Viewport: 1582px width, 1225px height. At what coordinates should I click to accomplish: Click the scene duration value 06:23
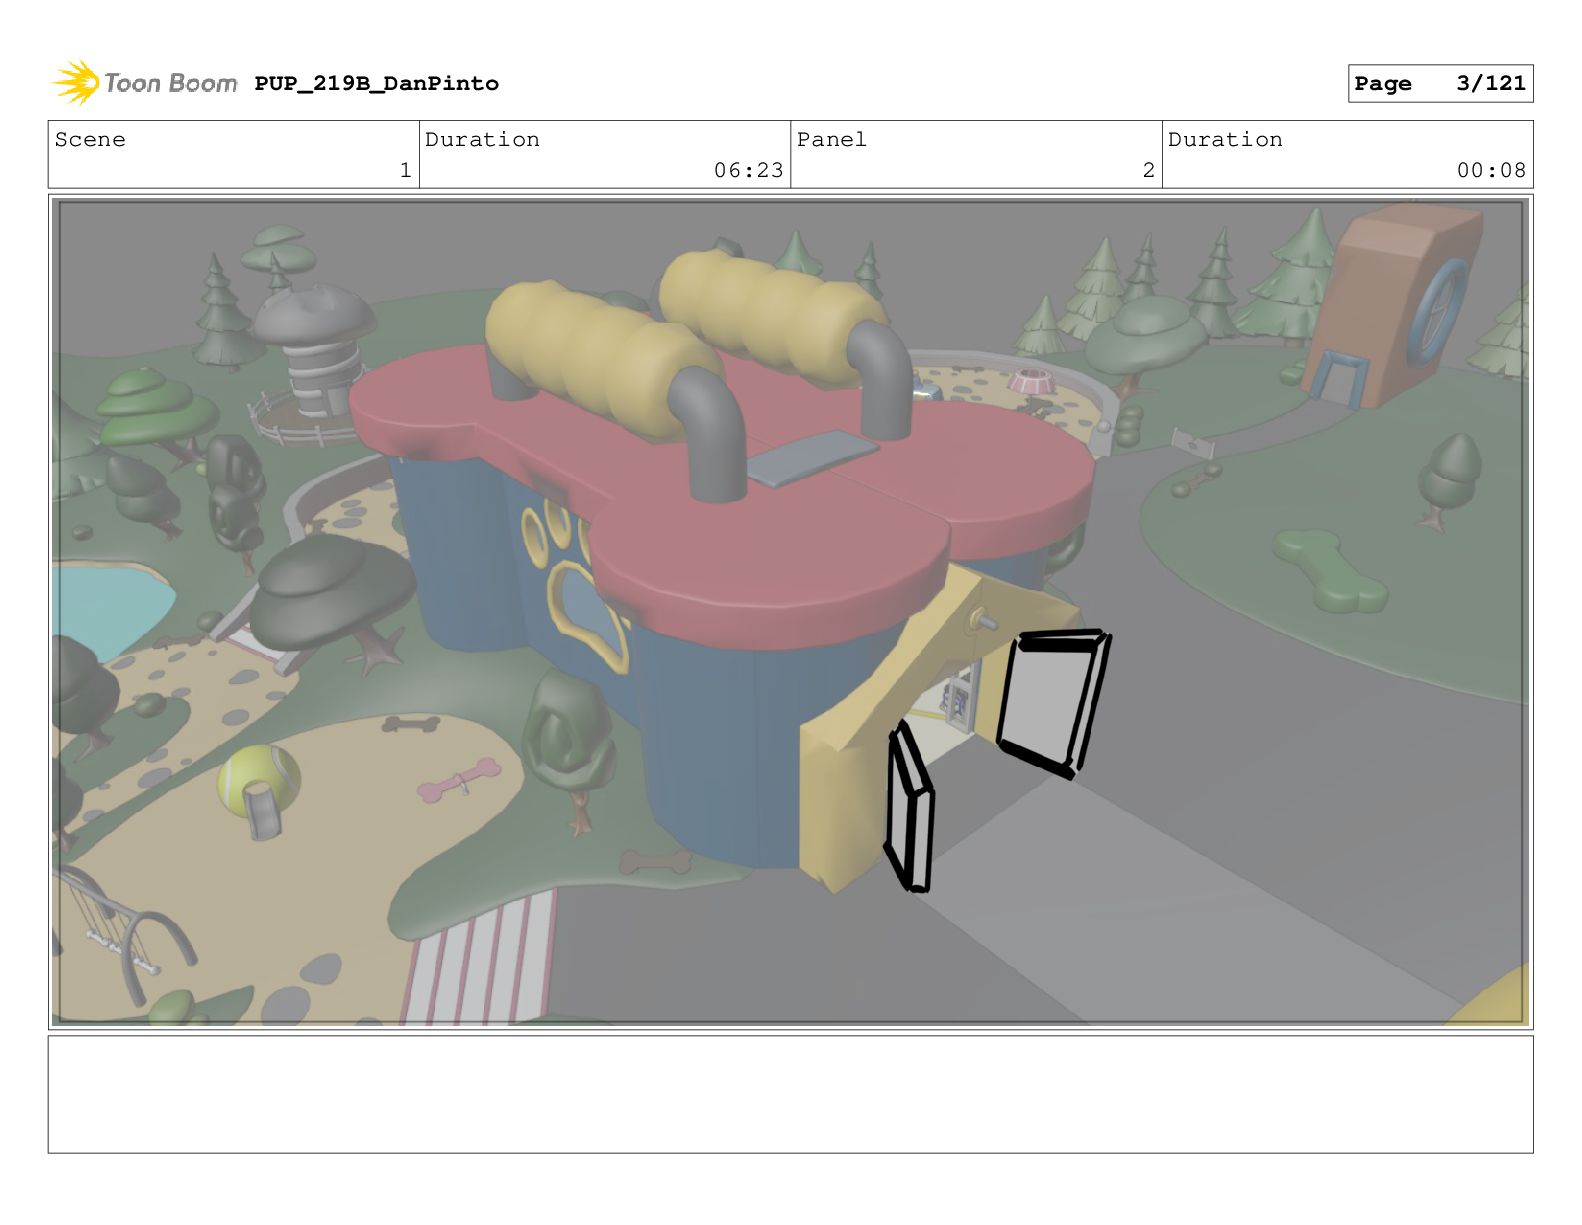coord(748,170)
